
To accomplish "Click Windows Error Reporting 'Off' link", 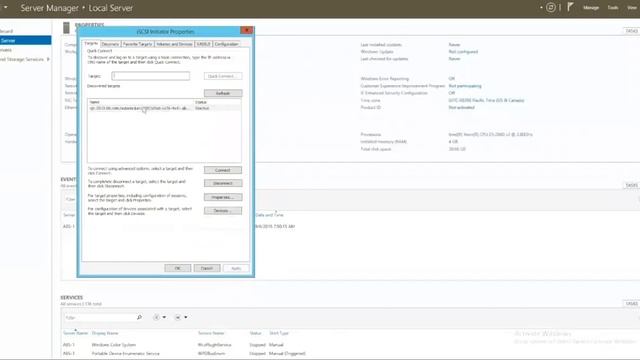I will [451, 78].
